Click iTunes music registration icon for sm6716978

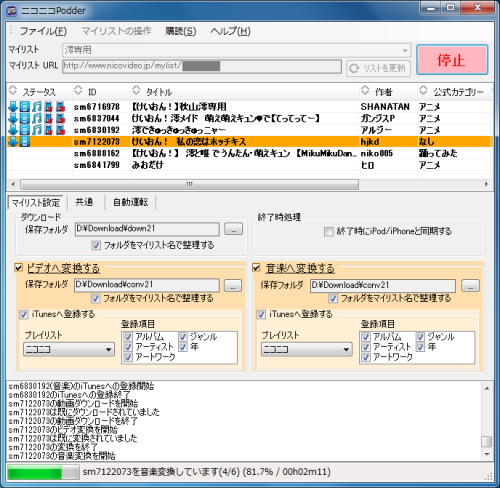tap(60, 107)
